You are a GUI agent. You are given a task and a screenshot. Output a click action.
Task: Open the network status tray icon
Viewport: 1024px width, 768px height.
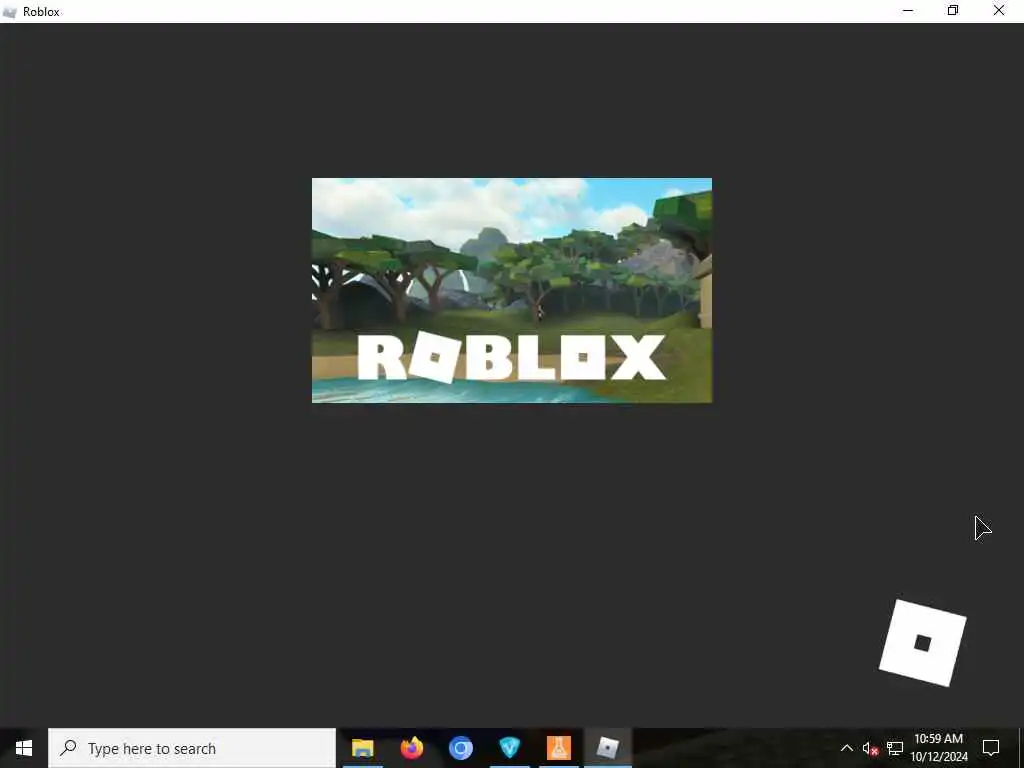[895, 748]
